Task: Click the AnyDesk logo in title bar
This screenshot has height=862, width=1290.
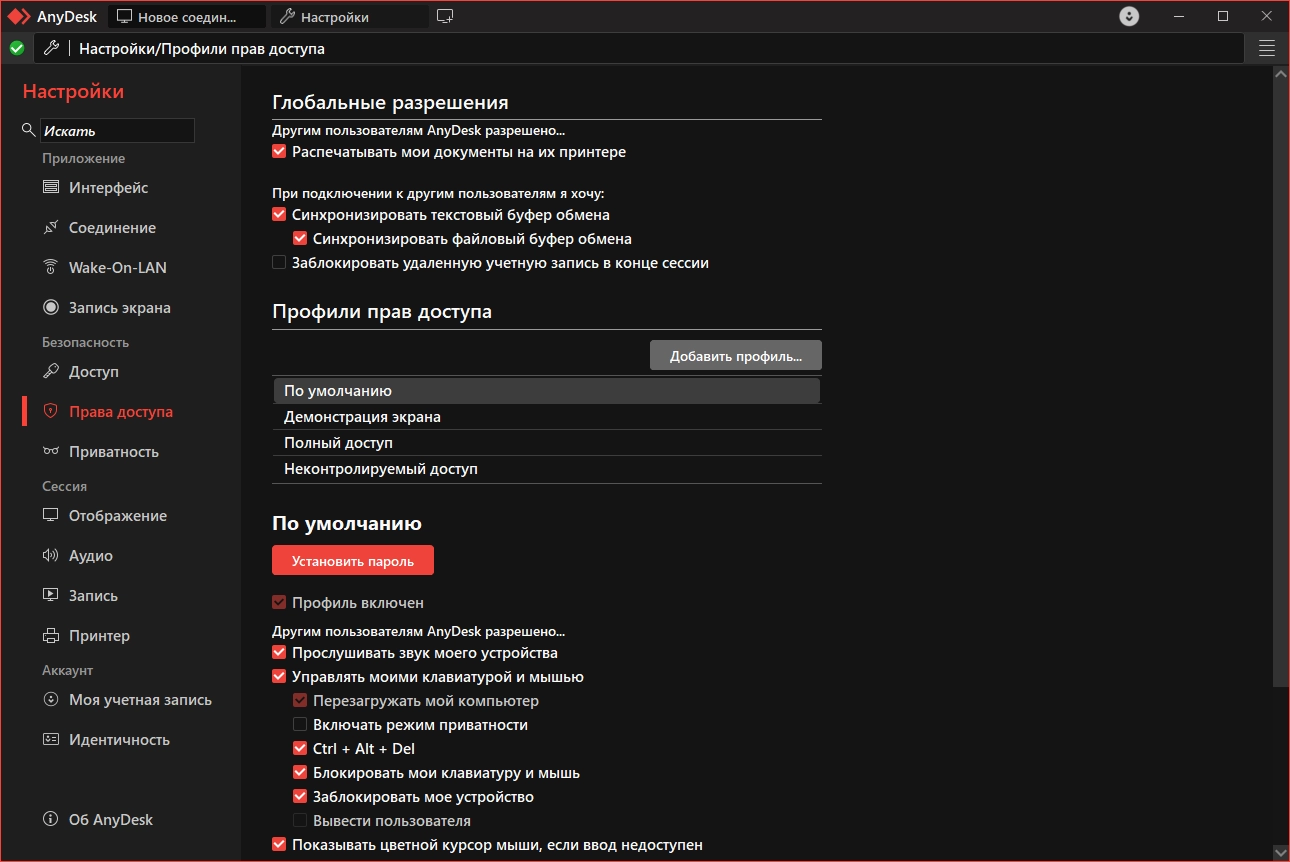Action: pos(19,17)
